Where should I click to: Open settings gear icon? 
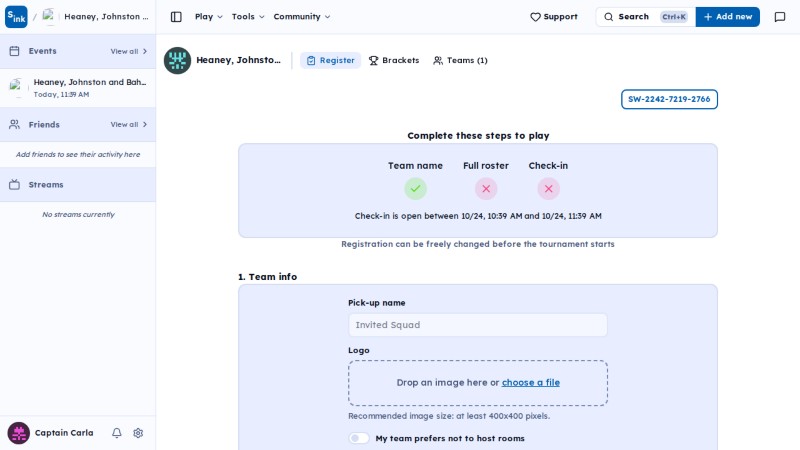[x=138, y=433]
